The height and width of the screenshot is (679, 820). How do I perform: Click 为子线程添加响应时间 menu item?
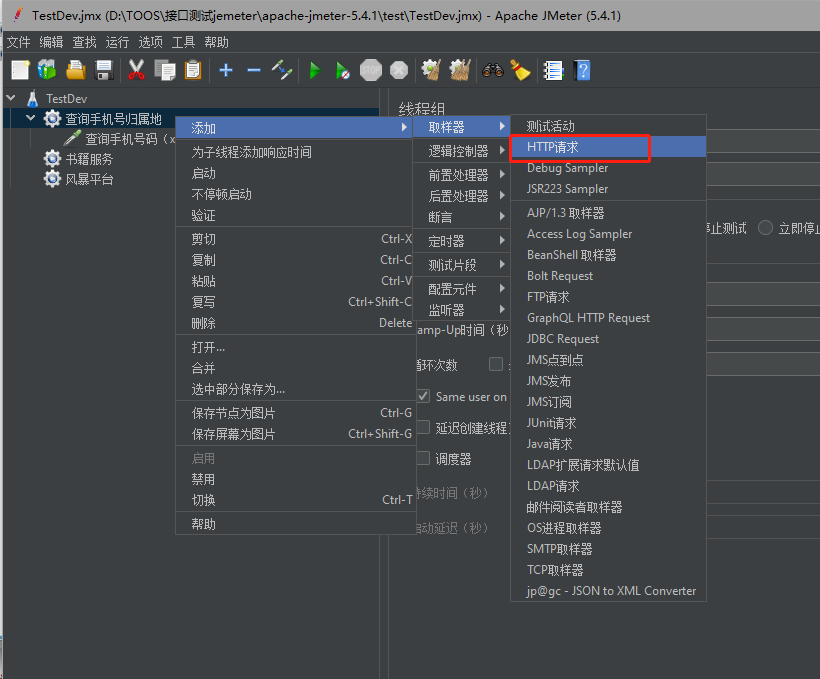[x=294, y=152]
